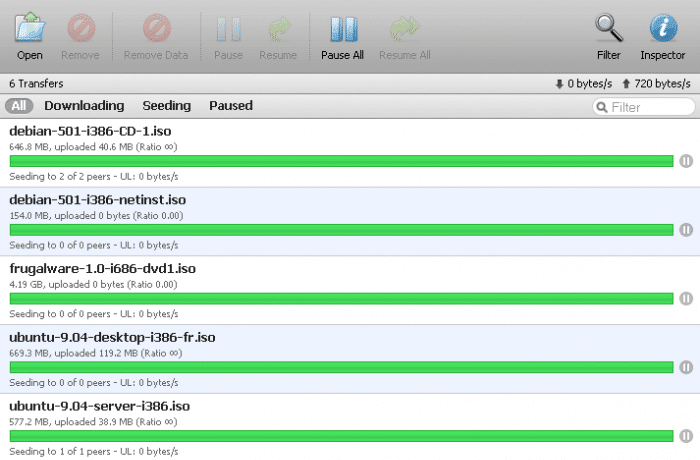The height and width of the screenshot is (460, 700).
Task: Click the Remove Data toolbar icon
Action: click(156, 28)
